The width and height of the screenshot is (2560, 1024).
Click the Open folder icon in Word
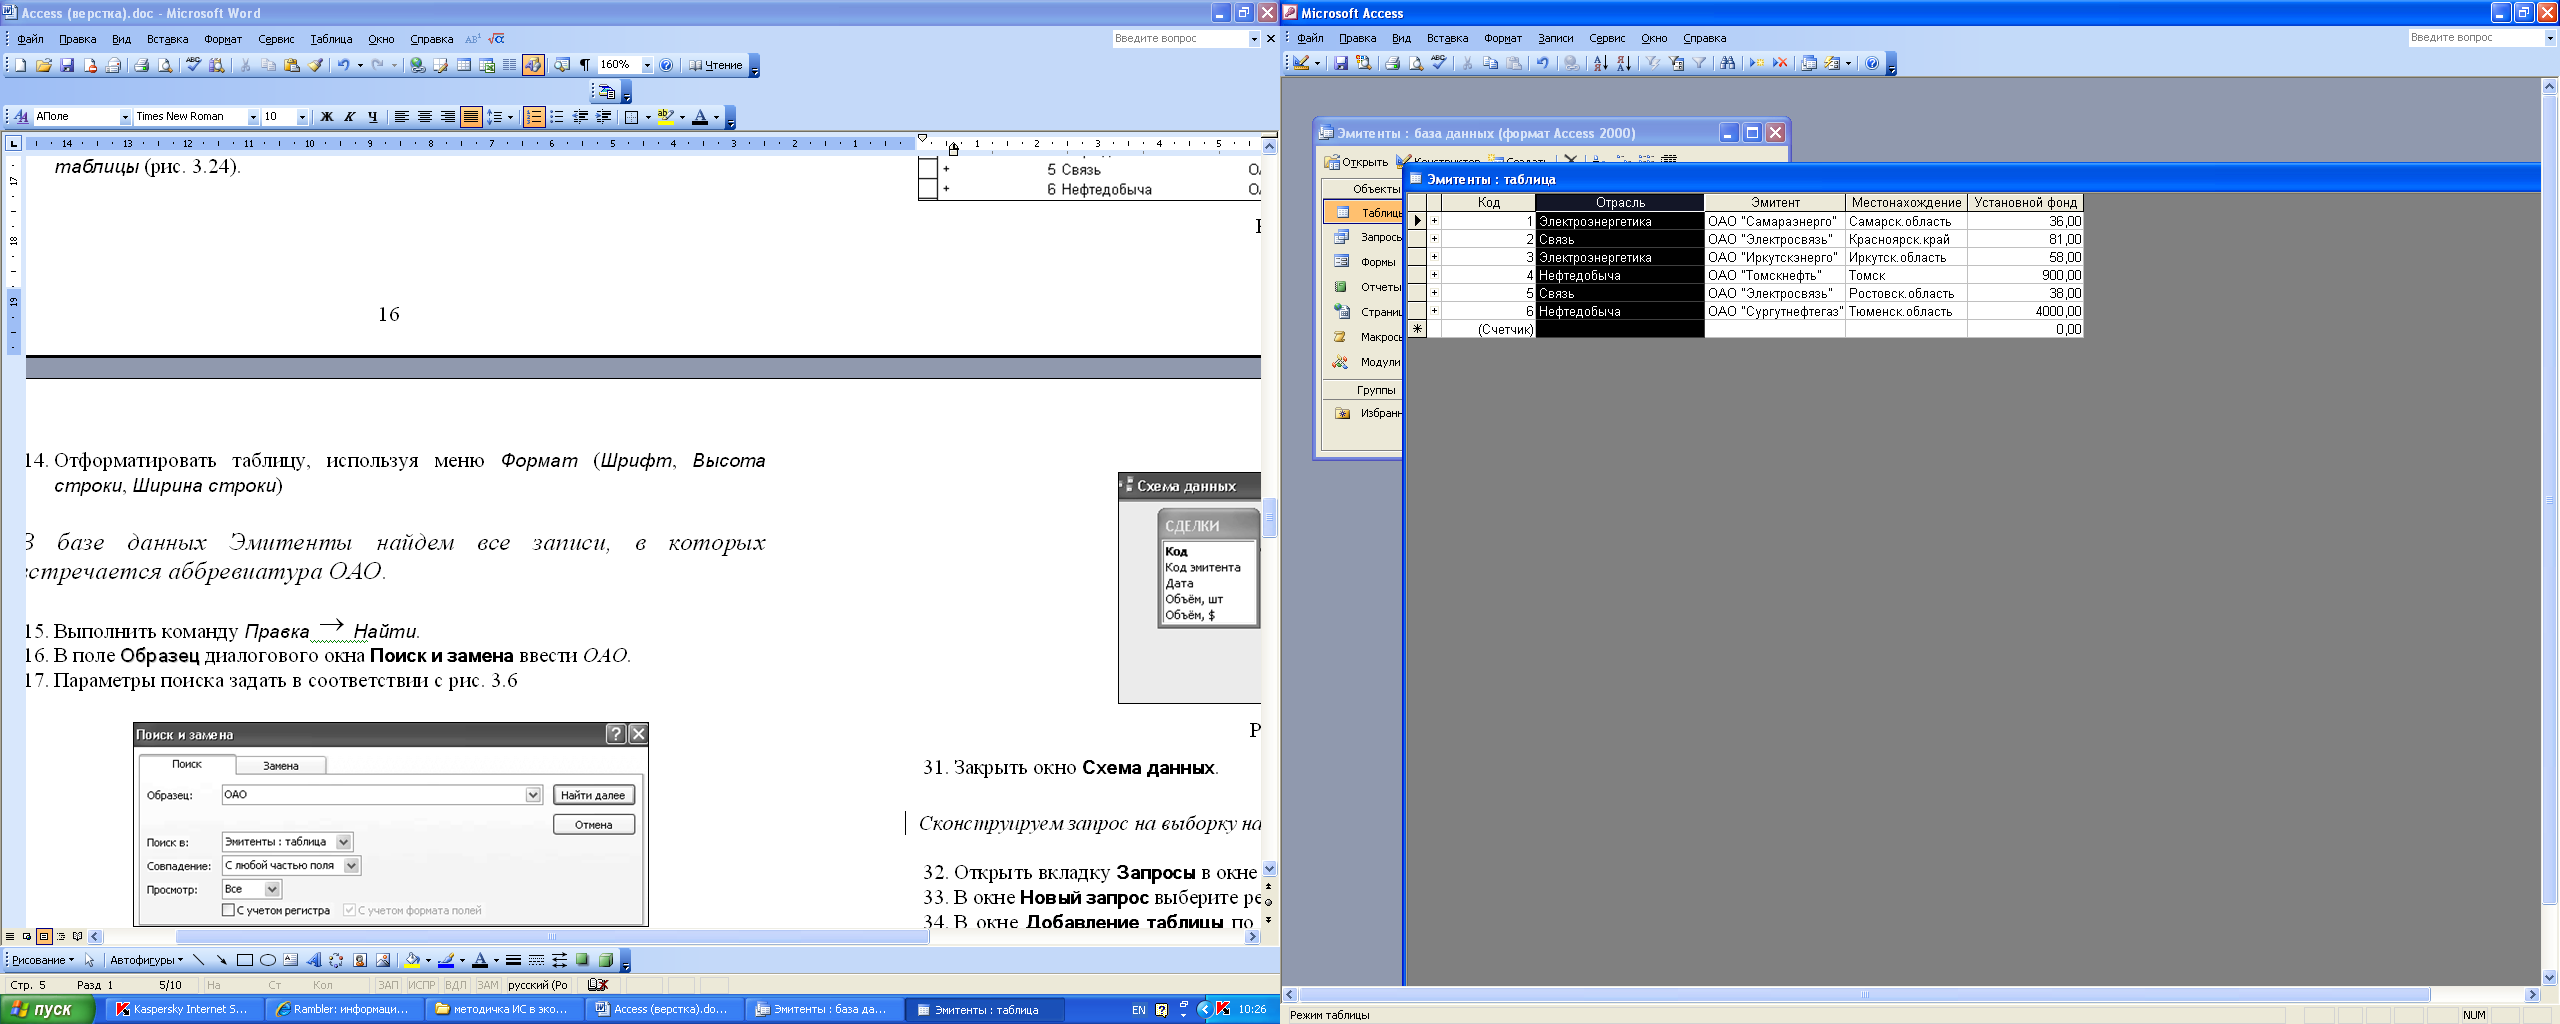44,65
